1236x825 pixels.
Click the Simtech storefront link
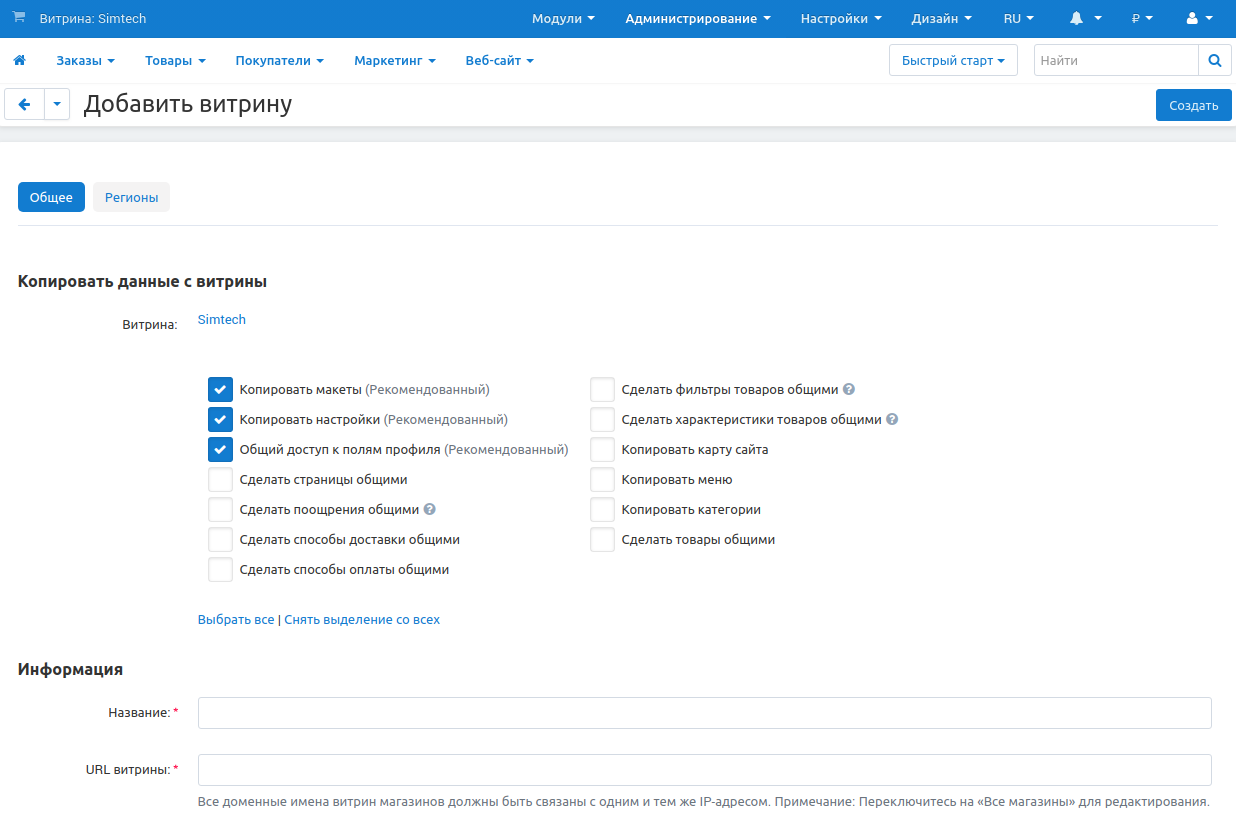pyautogui.click(x=222, y=320)
